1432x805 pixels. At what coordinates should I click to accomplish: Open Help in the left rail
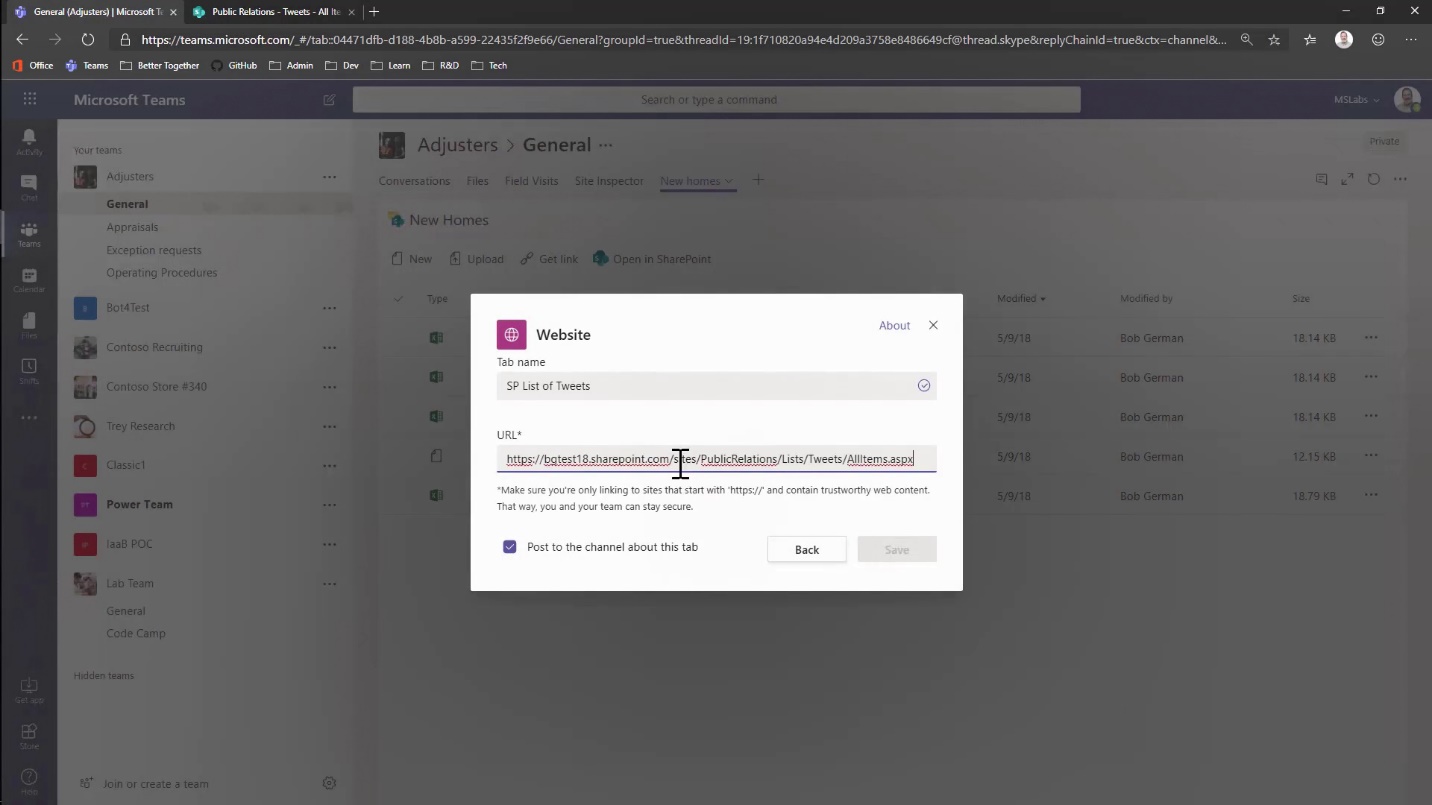[x=29, y=781]
